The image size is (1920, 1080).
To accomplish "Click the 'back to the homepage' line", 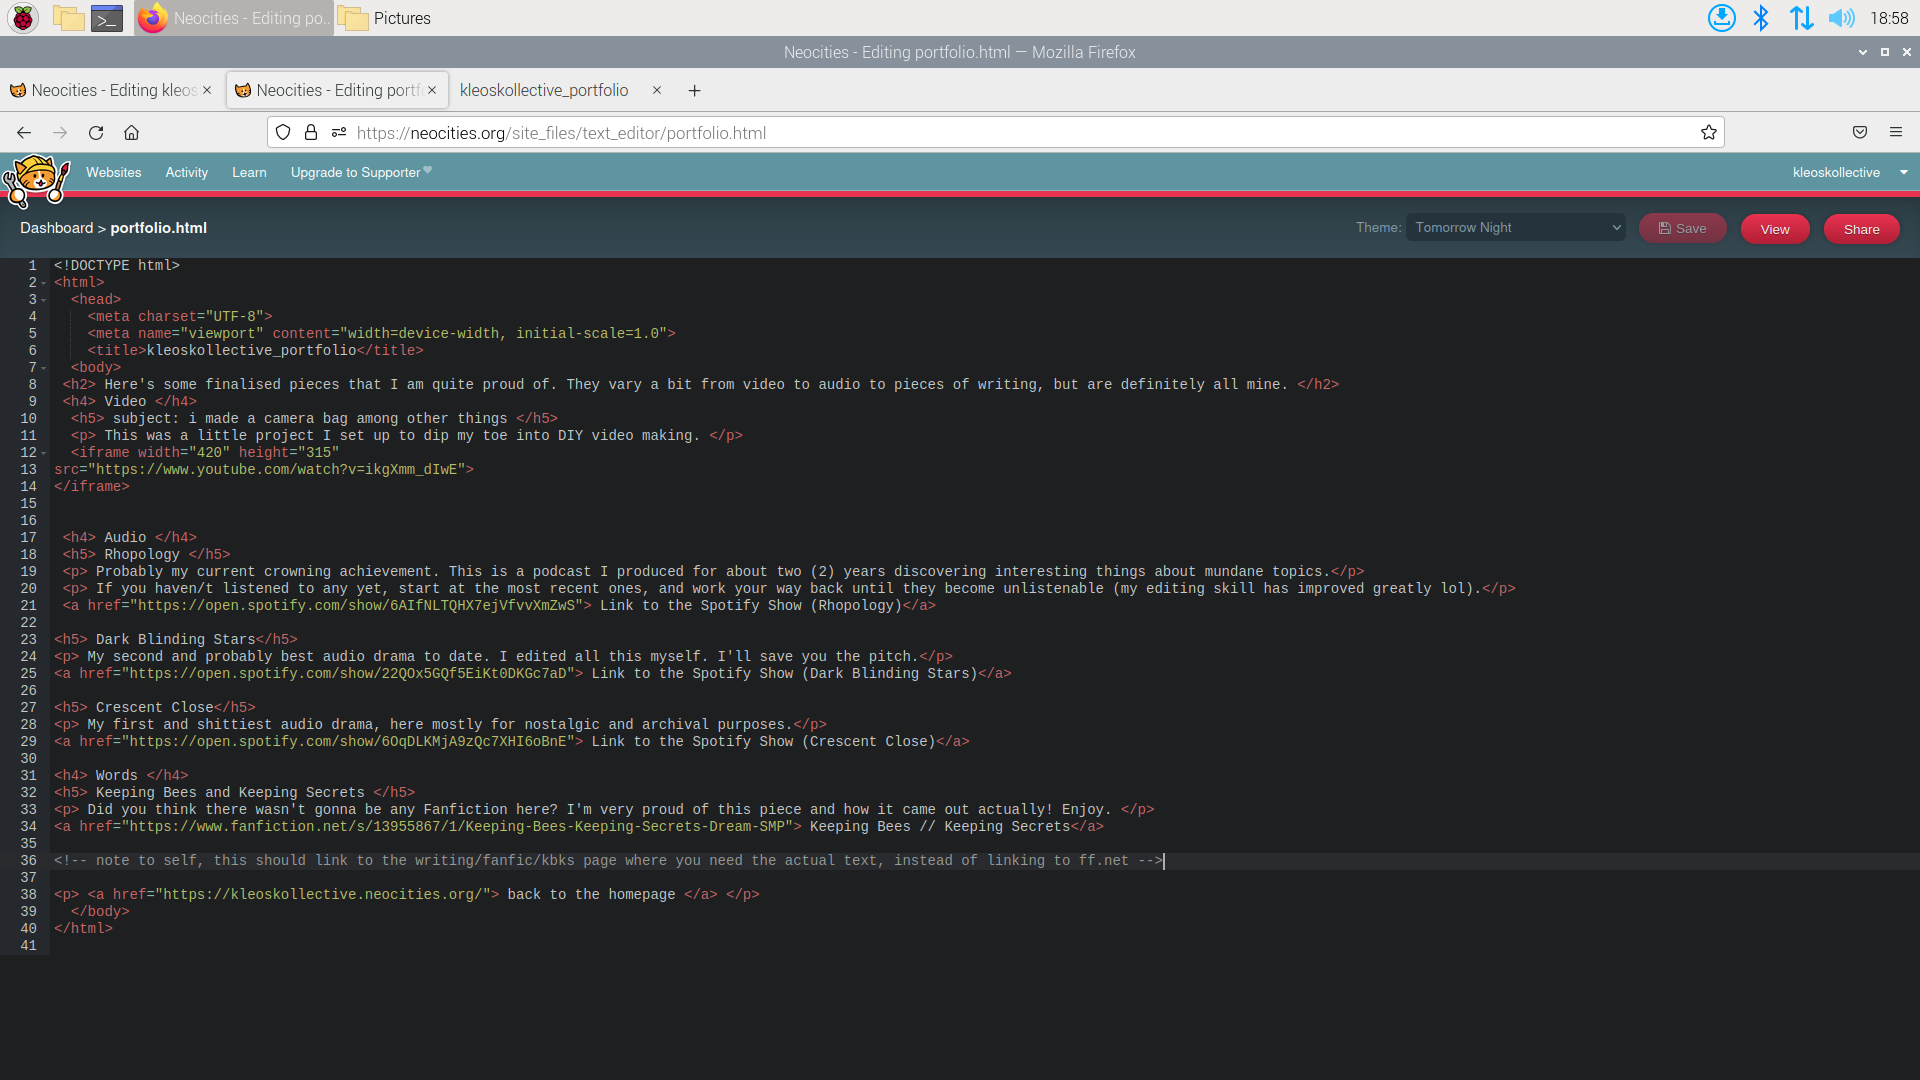I will [407, 894].
